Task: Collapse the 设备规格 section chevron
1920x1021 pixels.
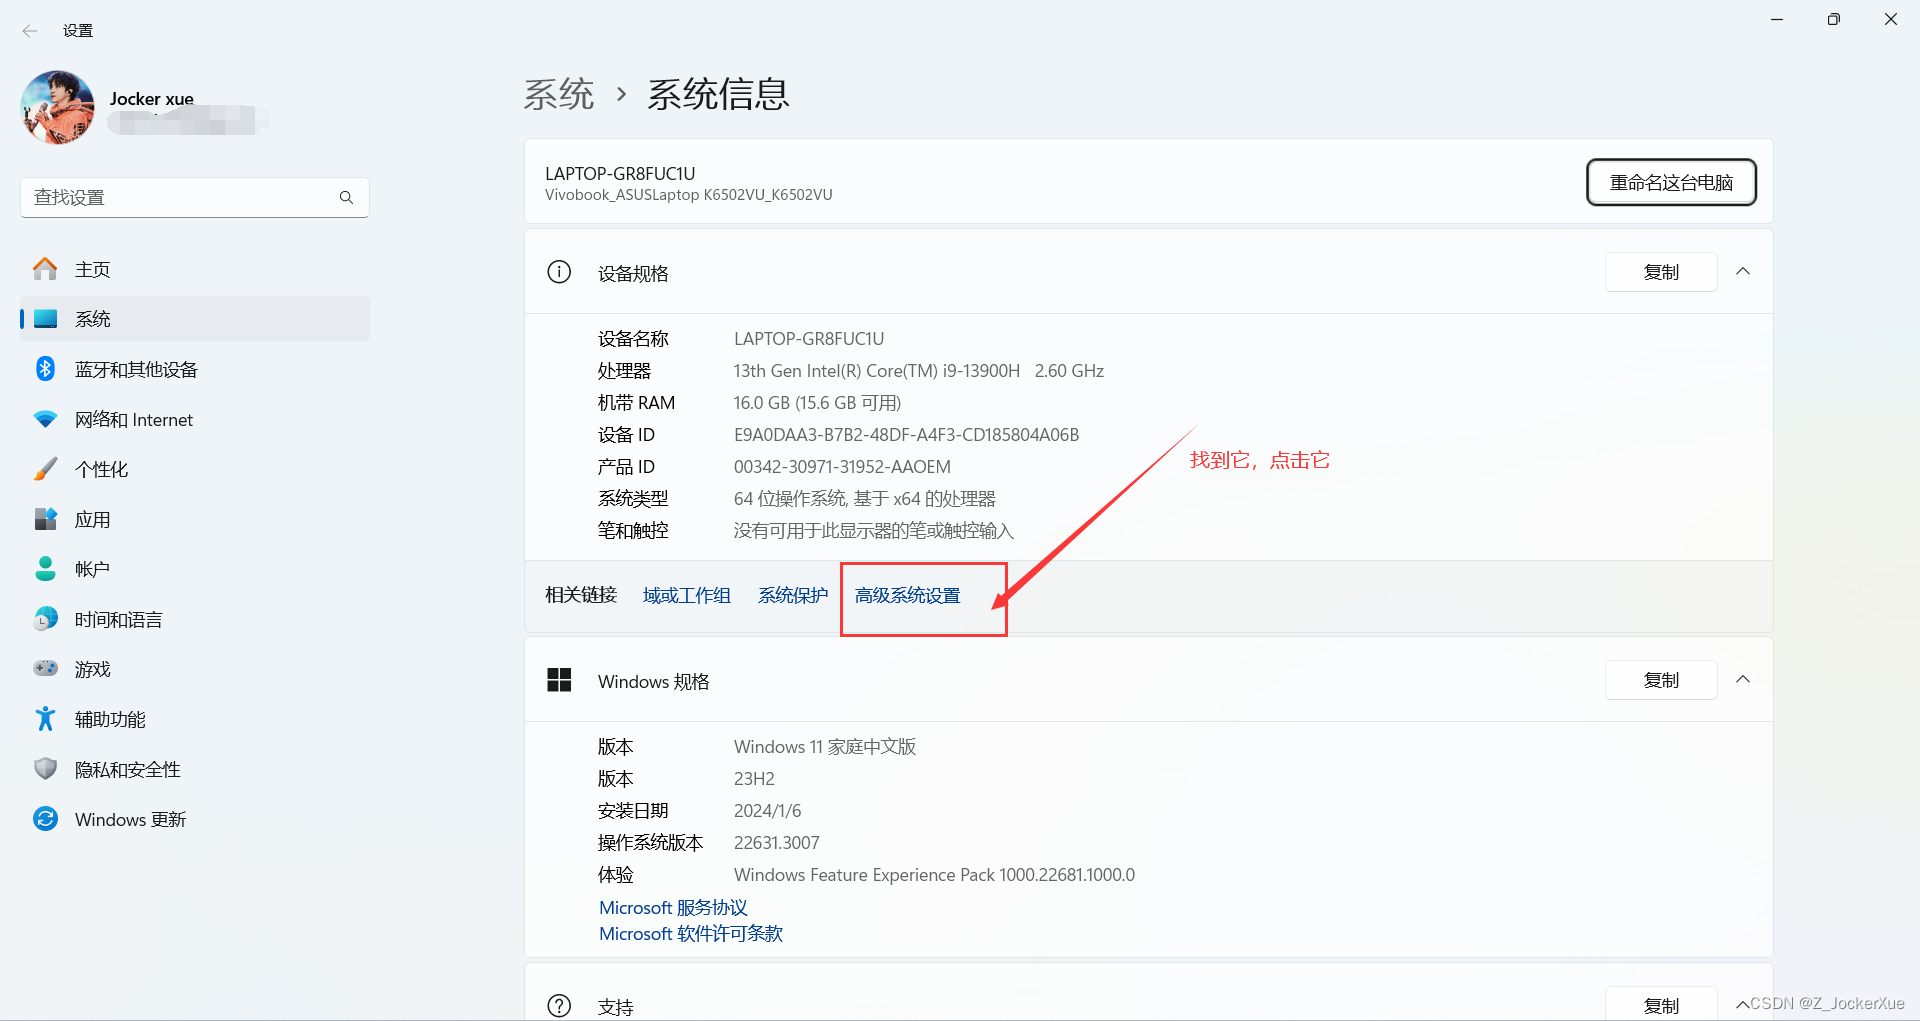Action: pos(1743,272)
